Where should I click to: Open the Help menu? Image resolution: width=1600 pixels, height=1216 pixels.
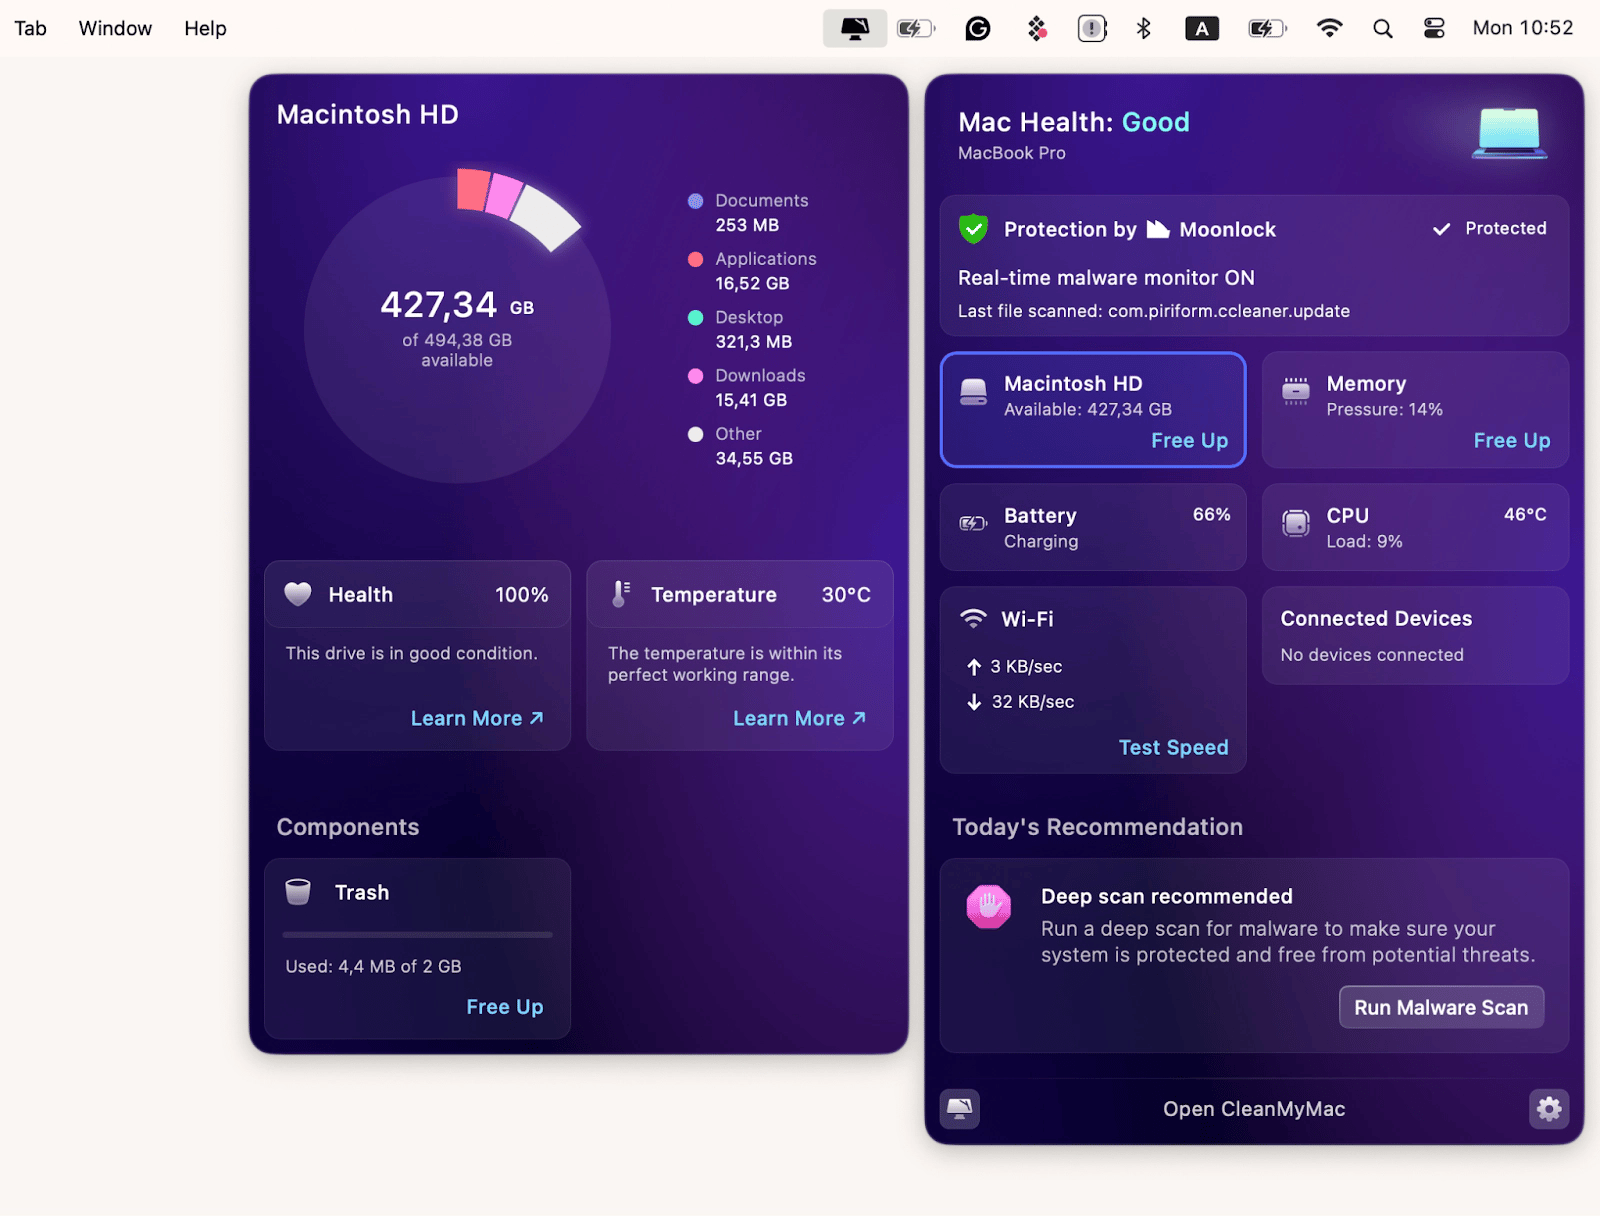(x=205, y=29)
